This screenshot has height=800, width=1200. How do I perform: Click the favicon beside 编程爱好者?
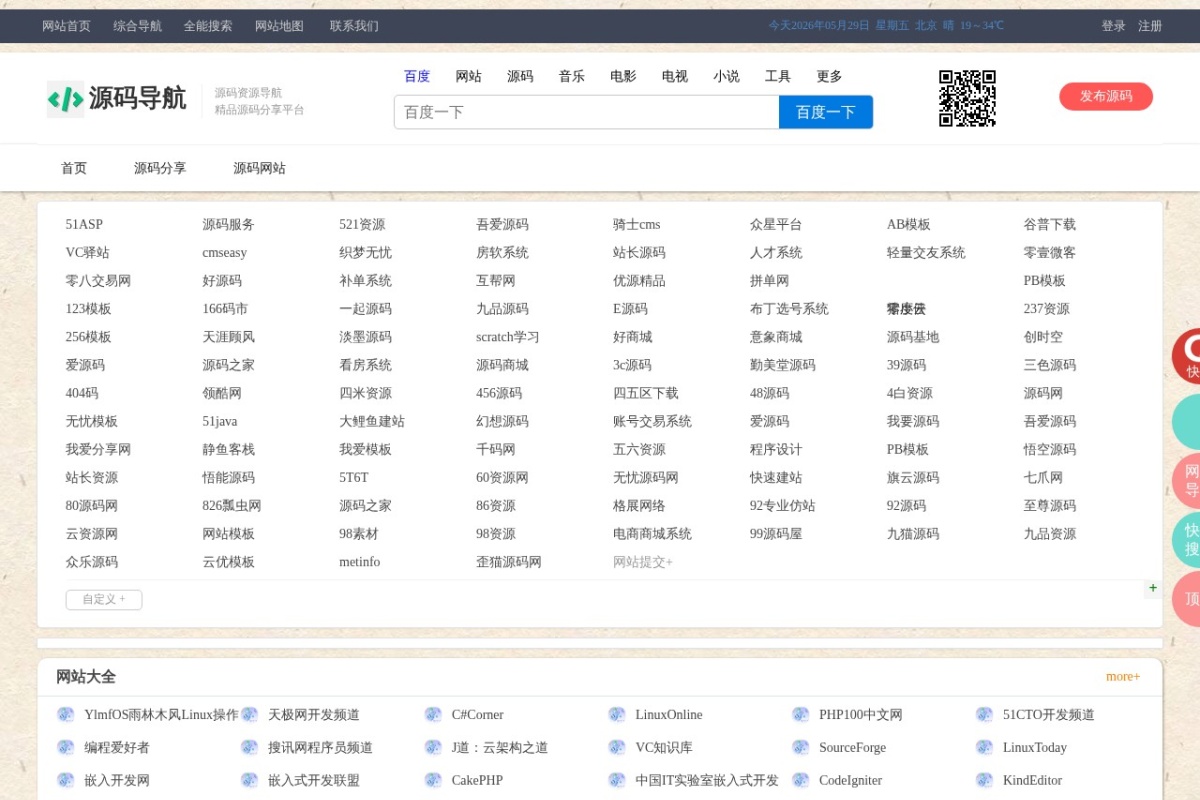coord(66,748)
